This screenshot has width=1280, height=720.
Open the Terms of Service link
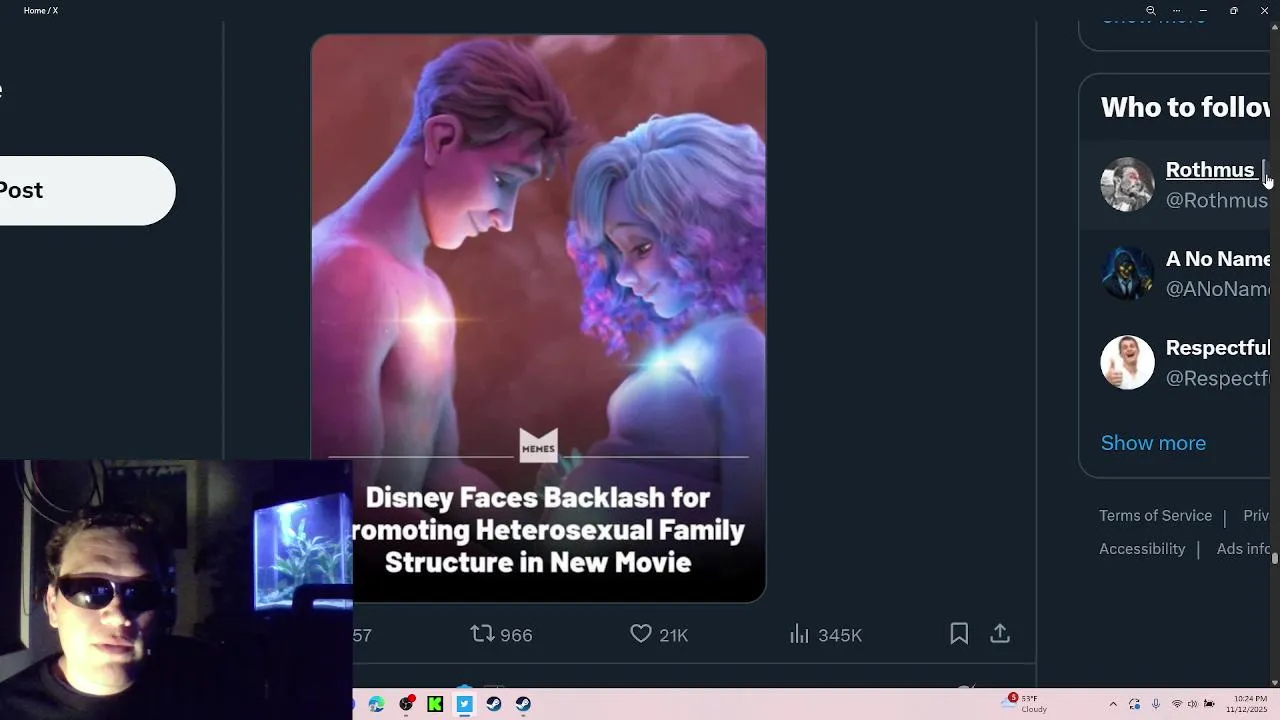[1155, 516]
